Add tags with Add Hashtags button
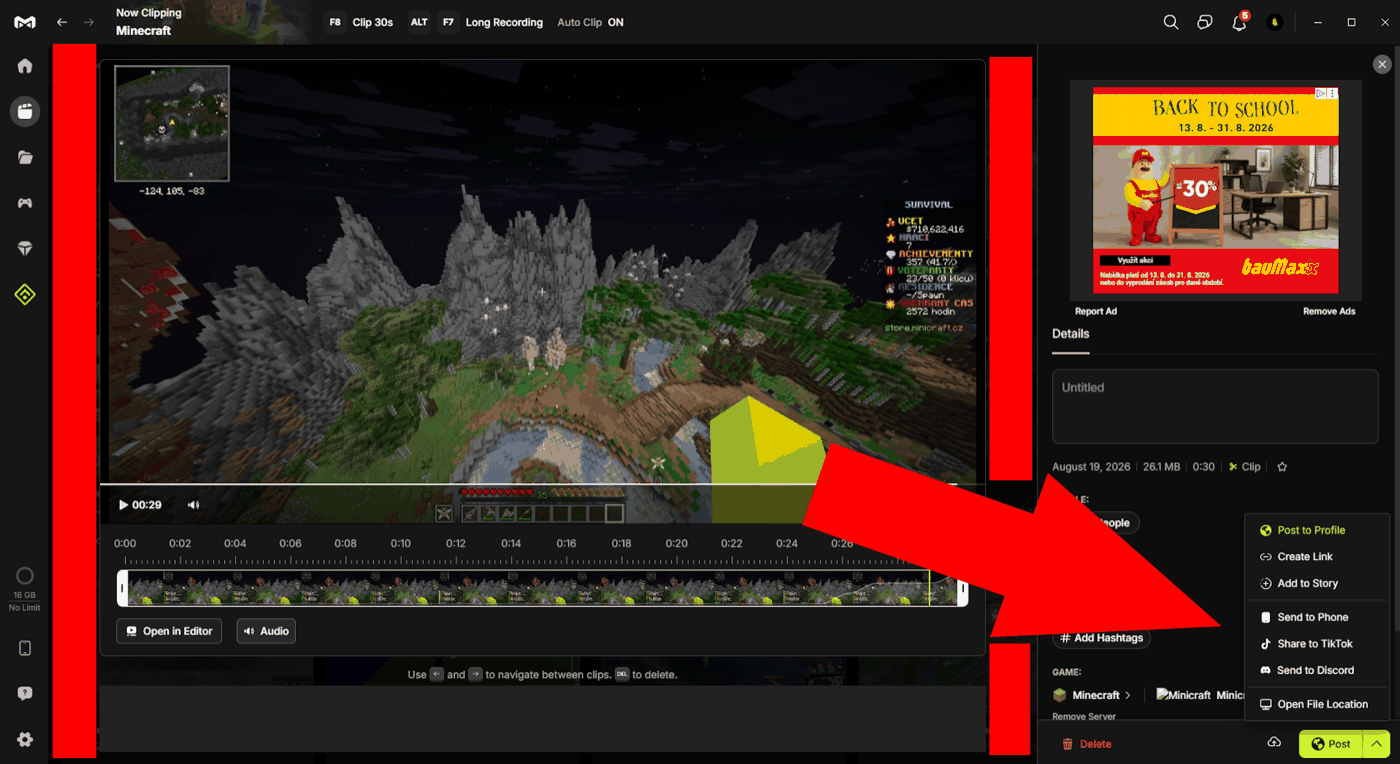1400x764 pixels. [1100, 638]
